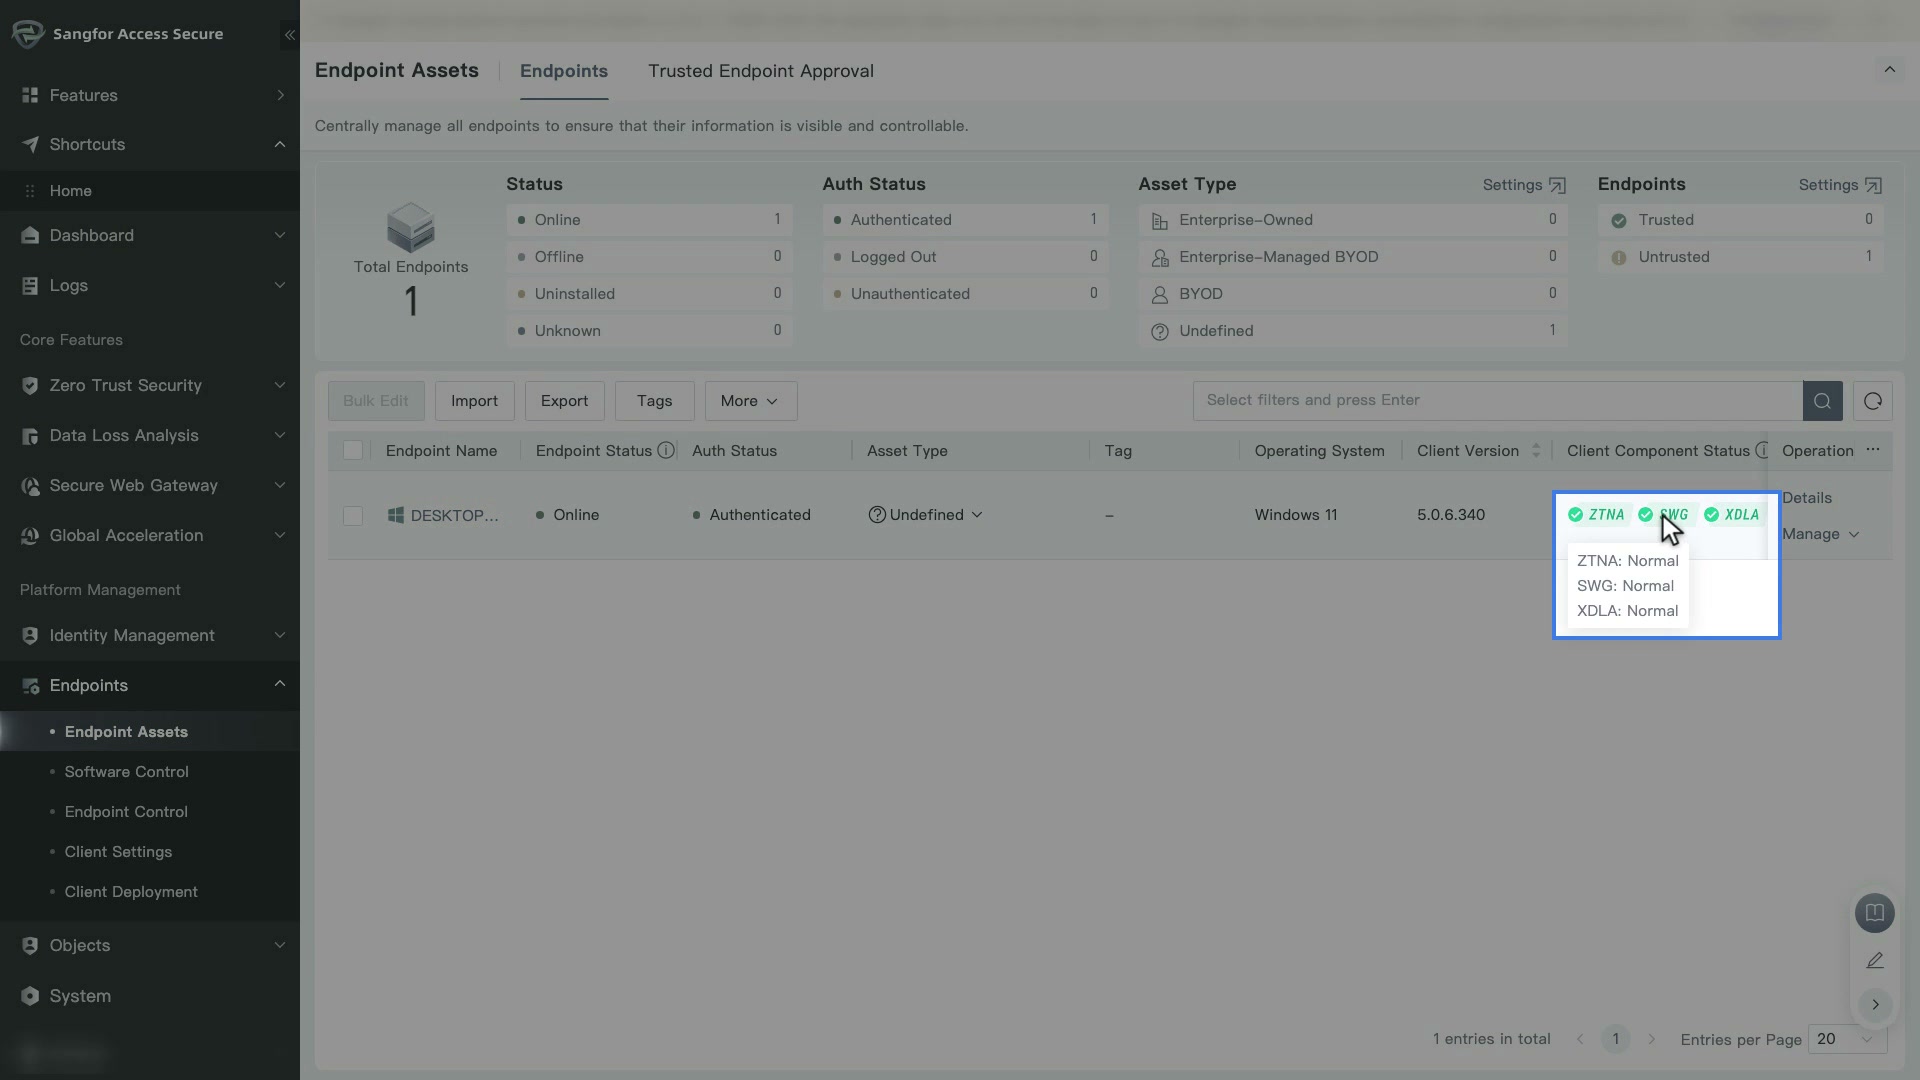1920x1080 pixels.
Task: Collapse summary panel with top-right chevron
Action: pyautogui.click(x=1890, y=70)
